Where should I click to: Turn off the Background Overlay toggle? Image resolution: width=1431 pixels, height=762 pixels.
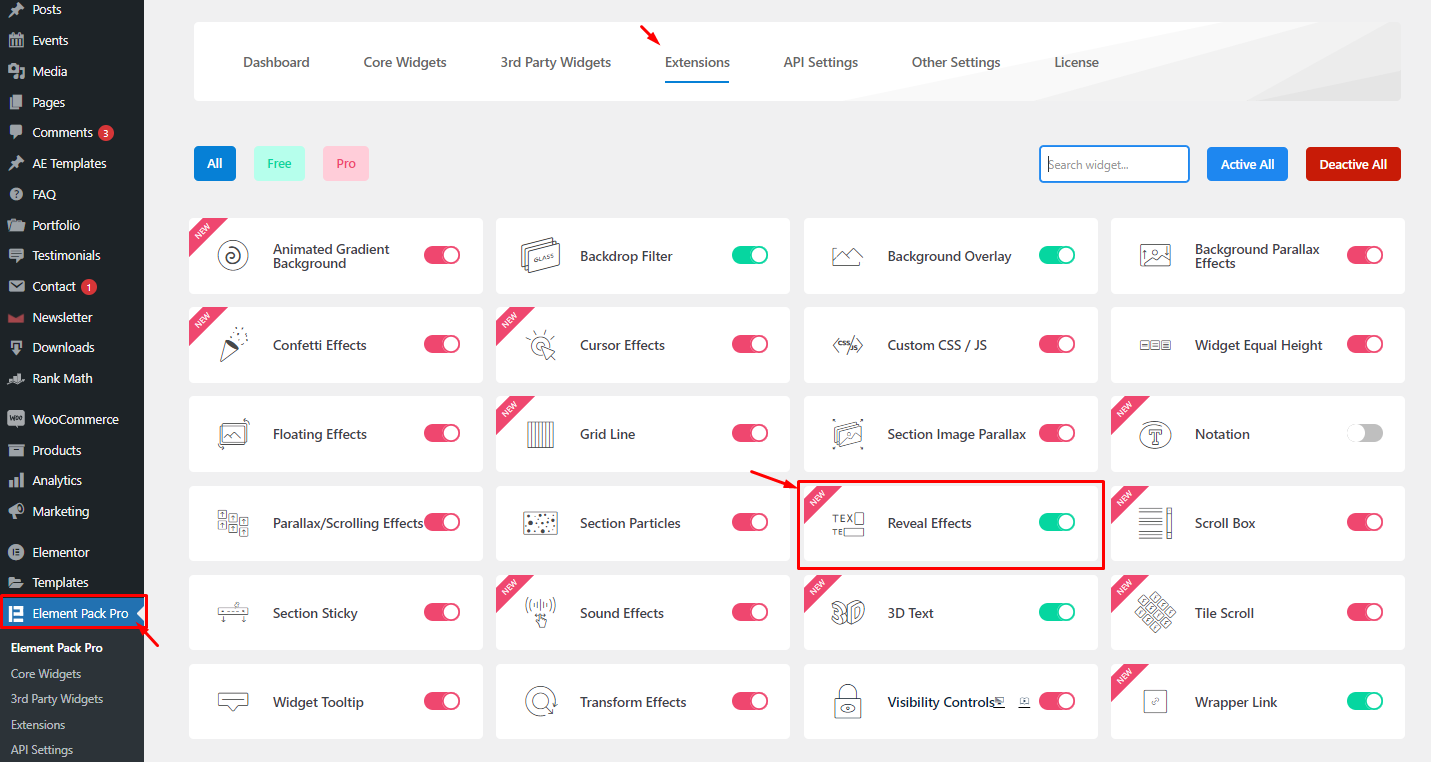pos(1057,255)
